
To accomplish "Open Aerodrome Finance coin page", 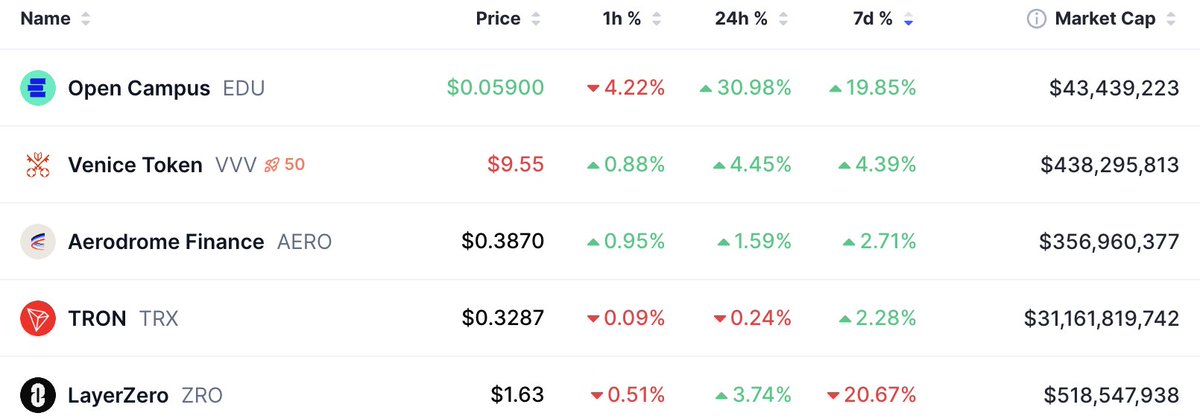I will pos(166,242).
